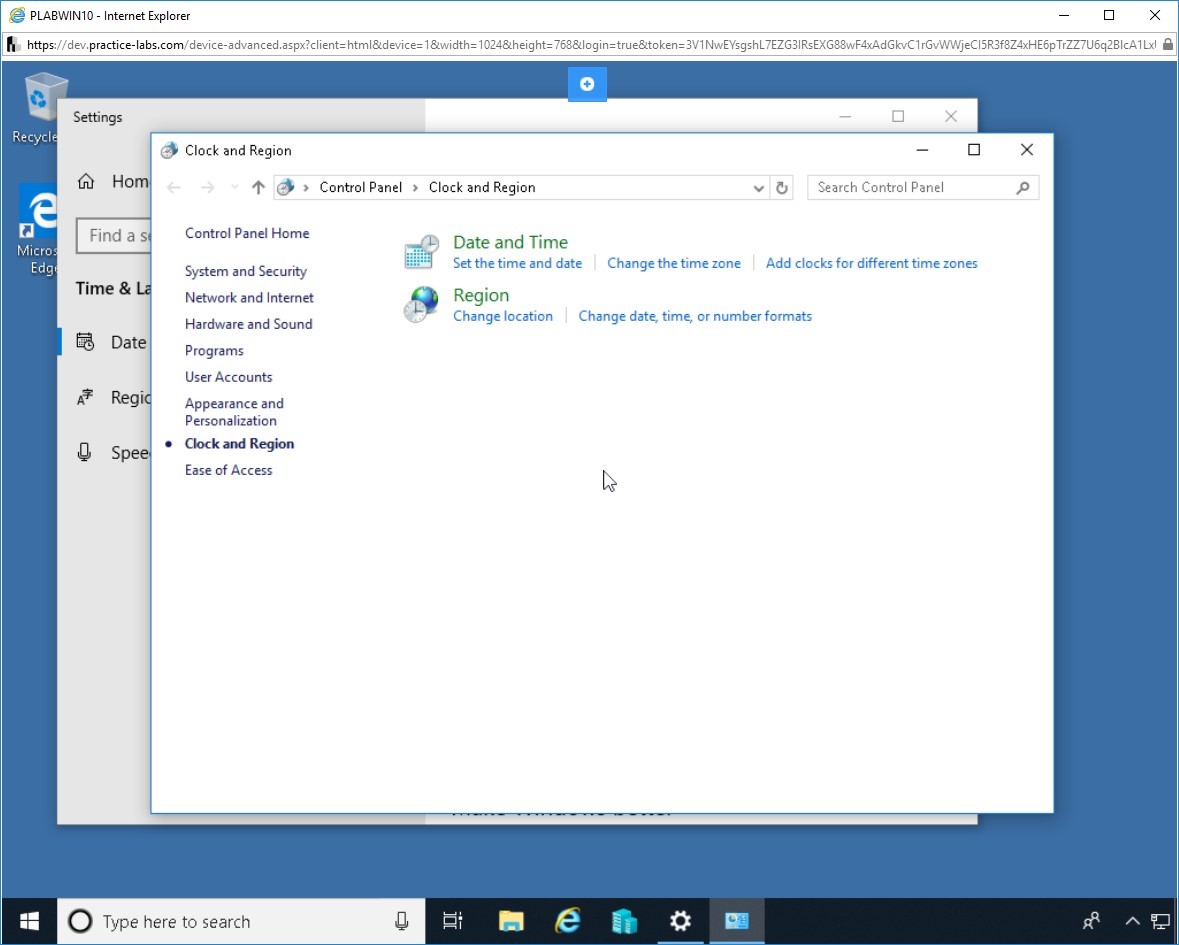Refresh the Clock and Region page

tap(782, 188)
